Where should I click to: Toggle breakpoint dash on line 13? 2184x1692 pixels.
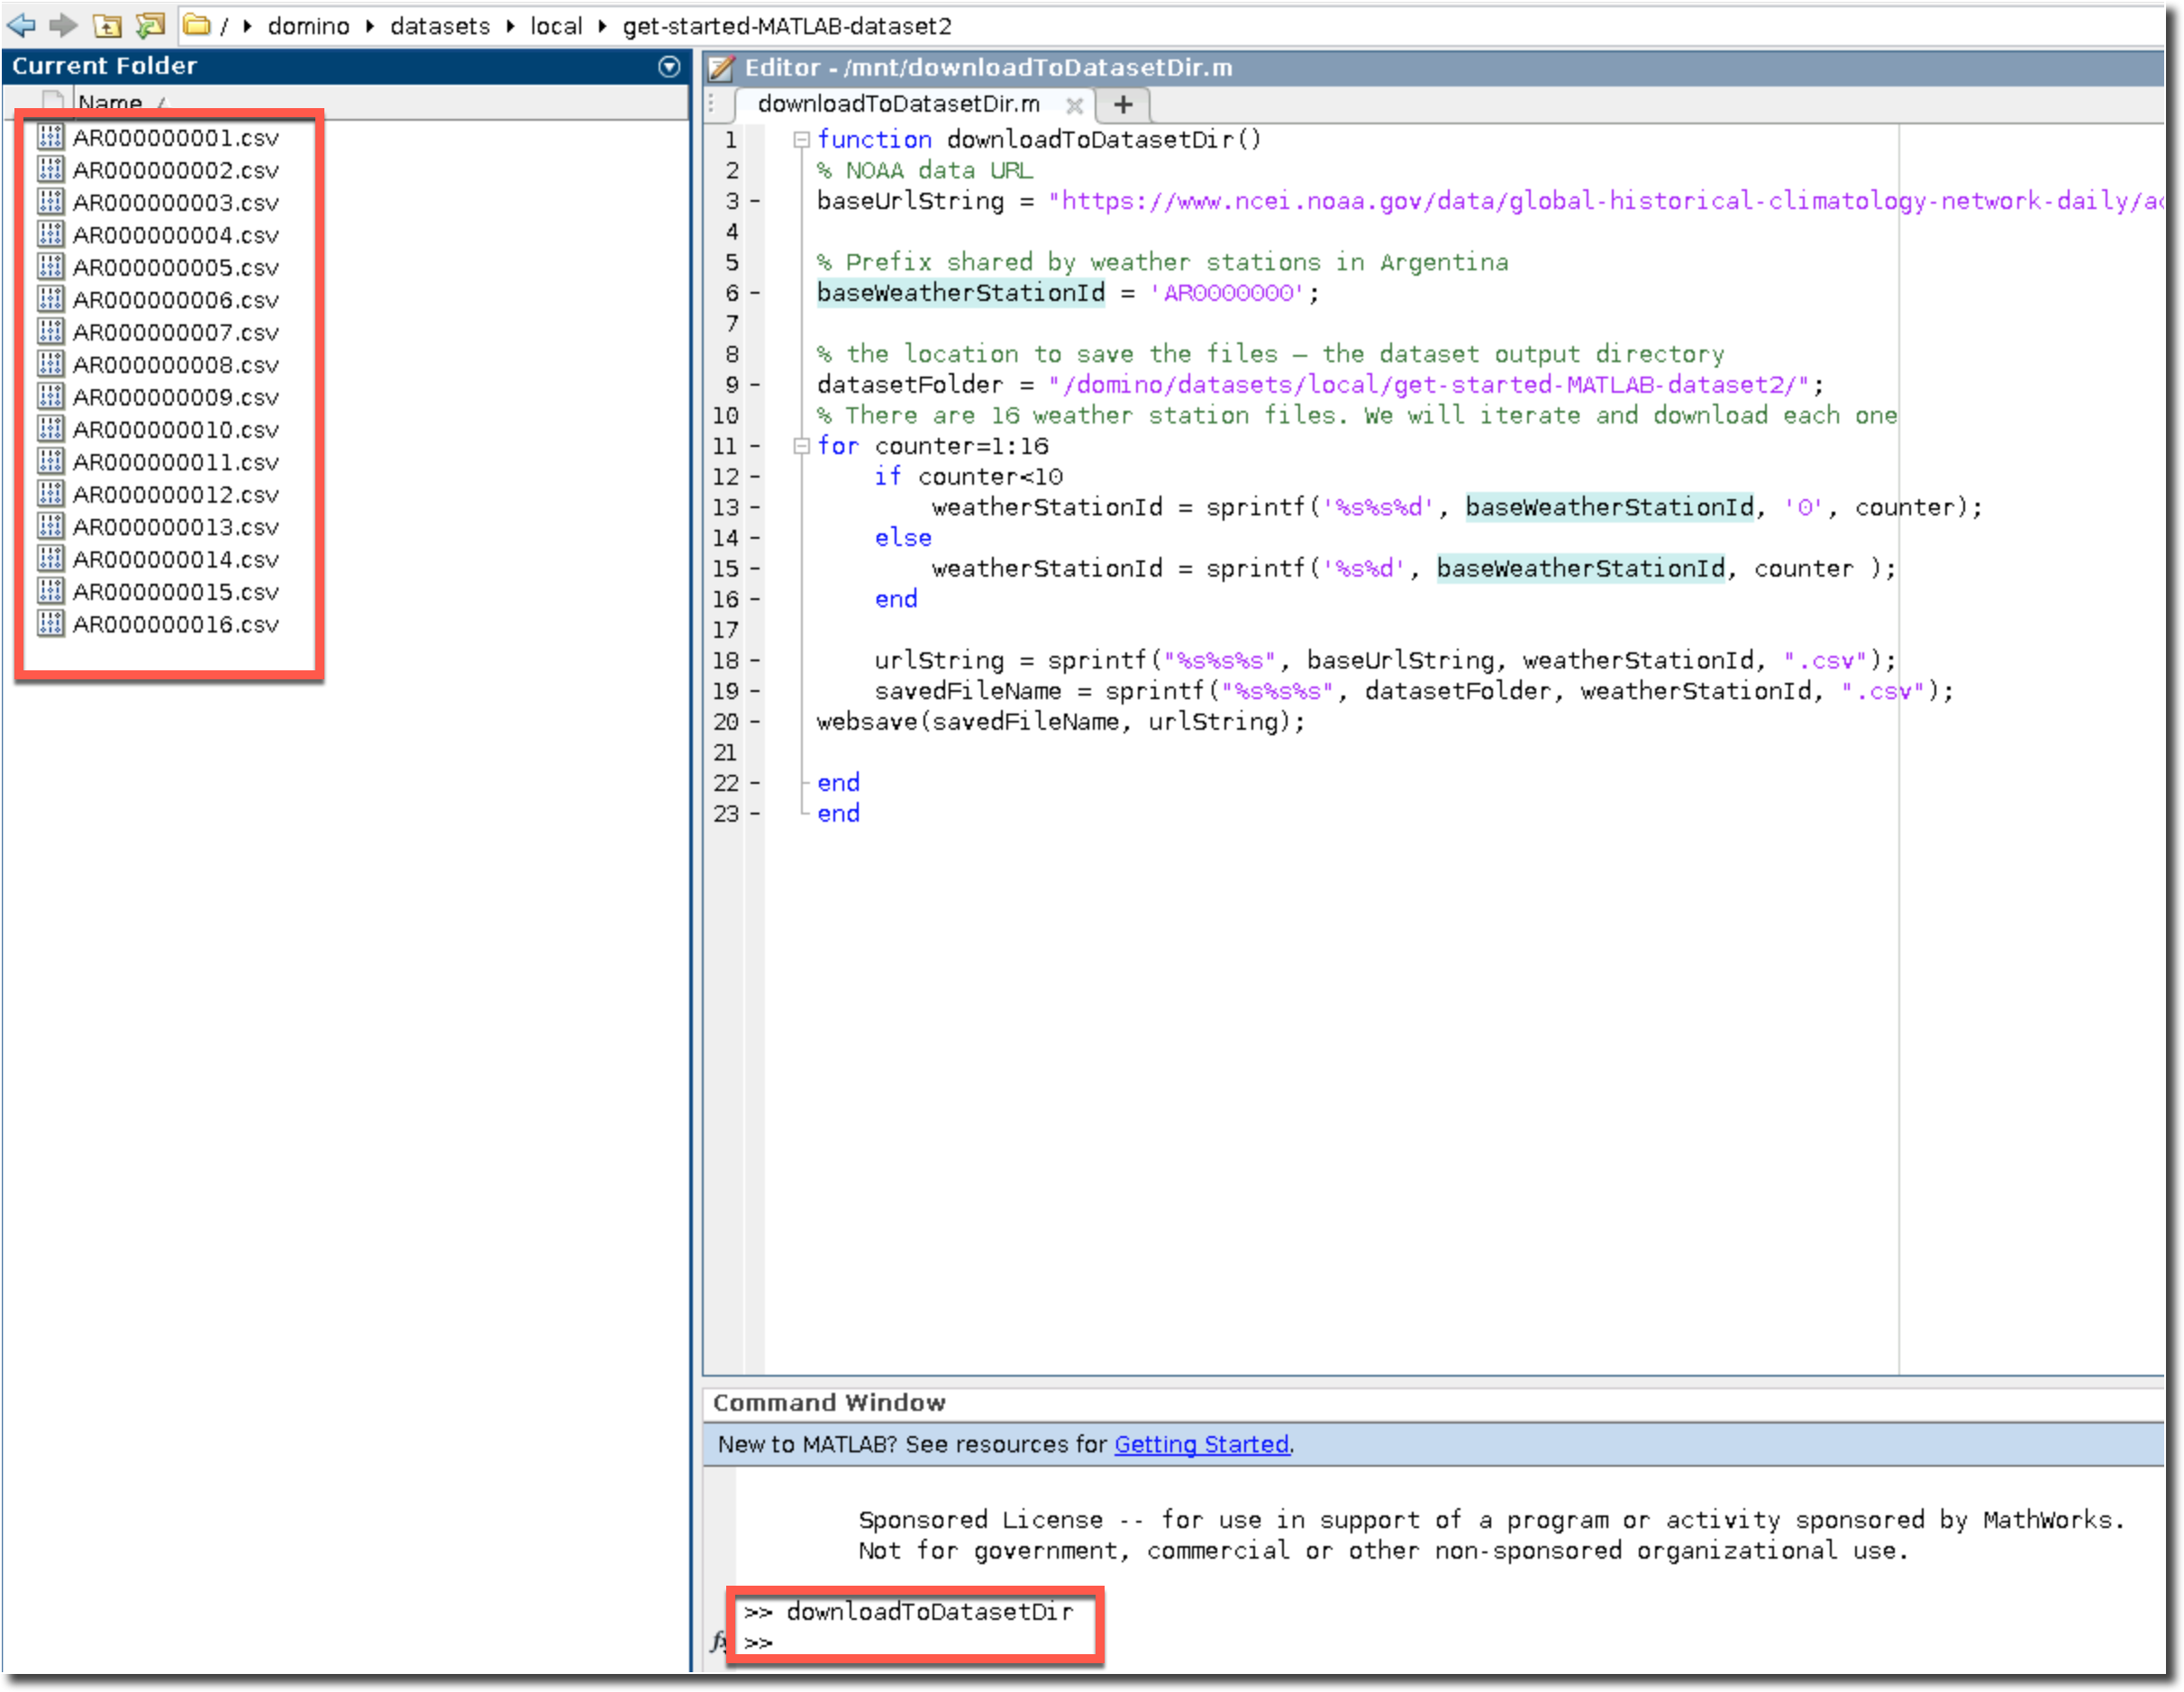pos(756,507)
